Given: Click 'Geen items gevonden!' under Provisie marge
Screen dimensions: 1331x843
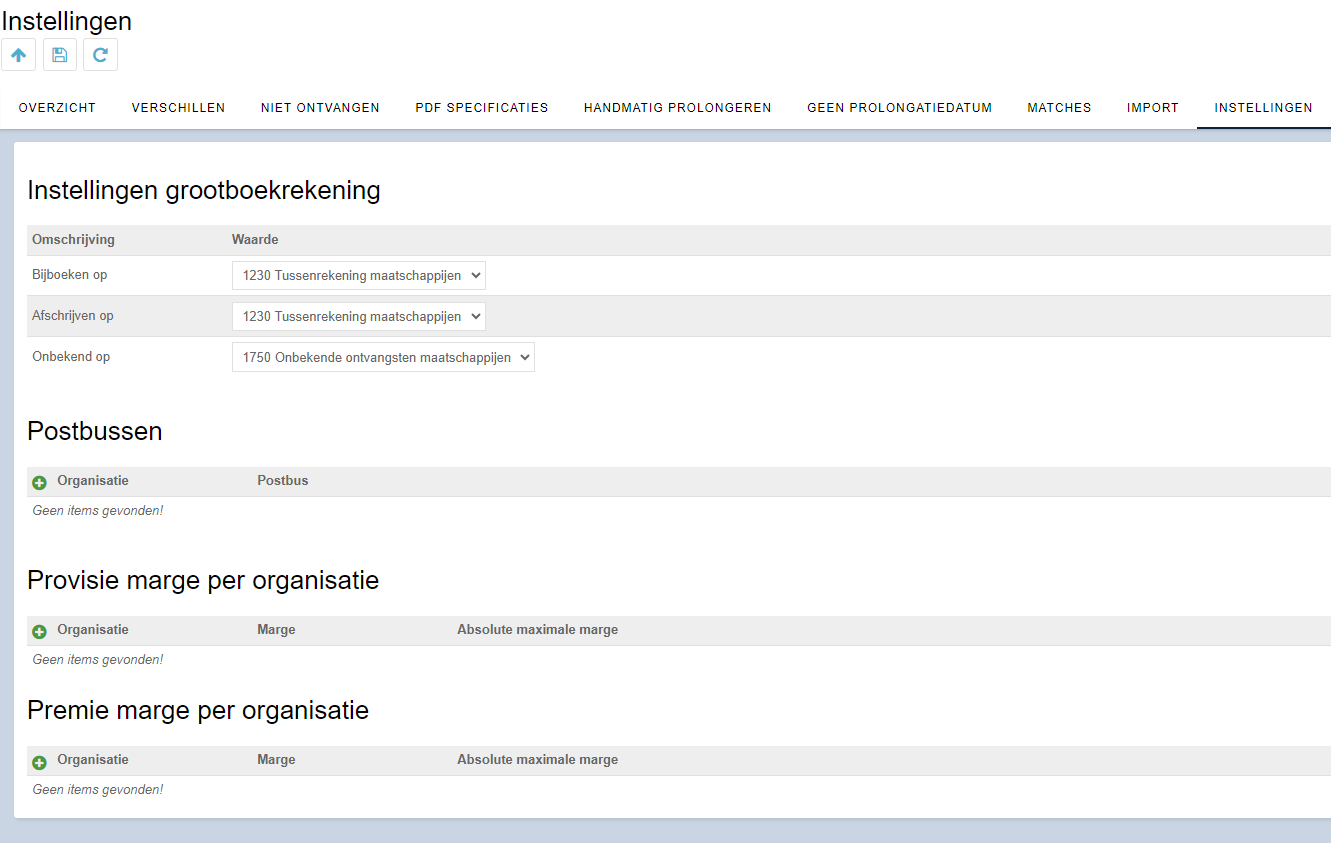Looking at the screenshot, I should (x=98, y=660).
